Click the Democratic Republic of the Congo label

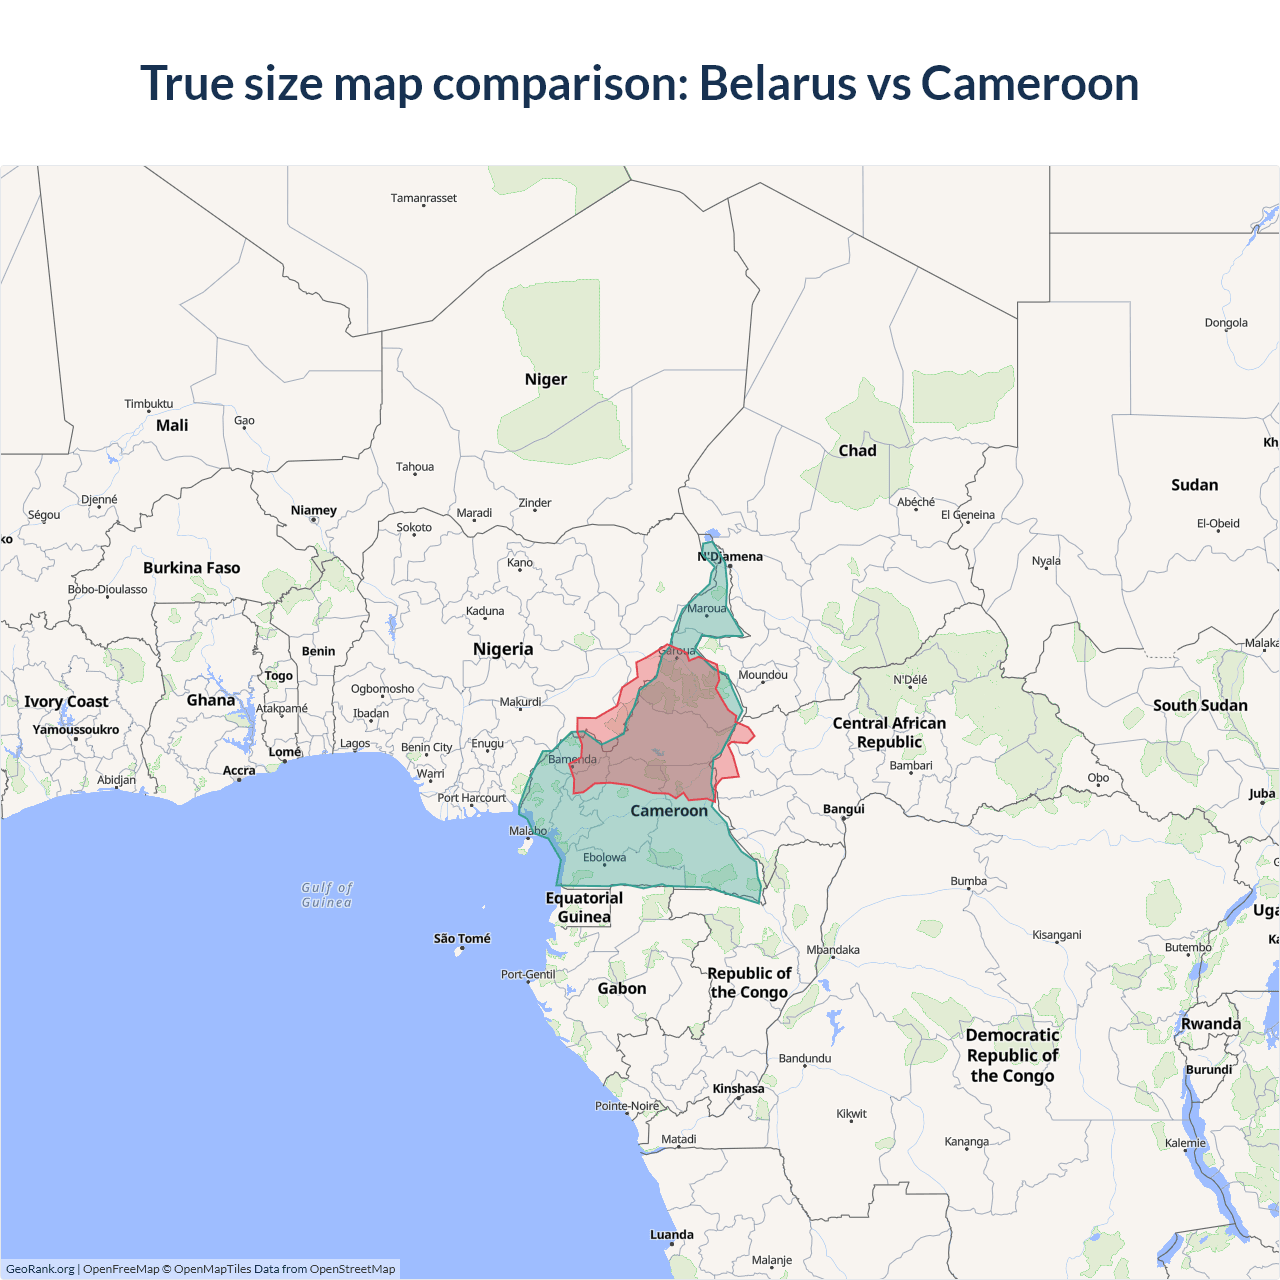coord(1012,1055)
